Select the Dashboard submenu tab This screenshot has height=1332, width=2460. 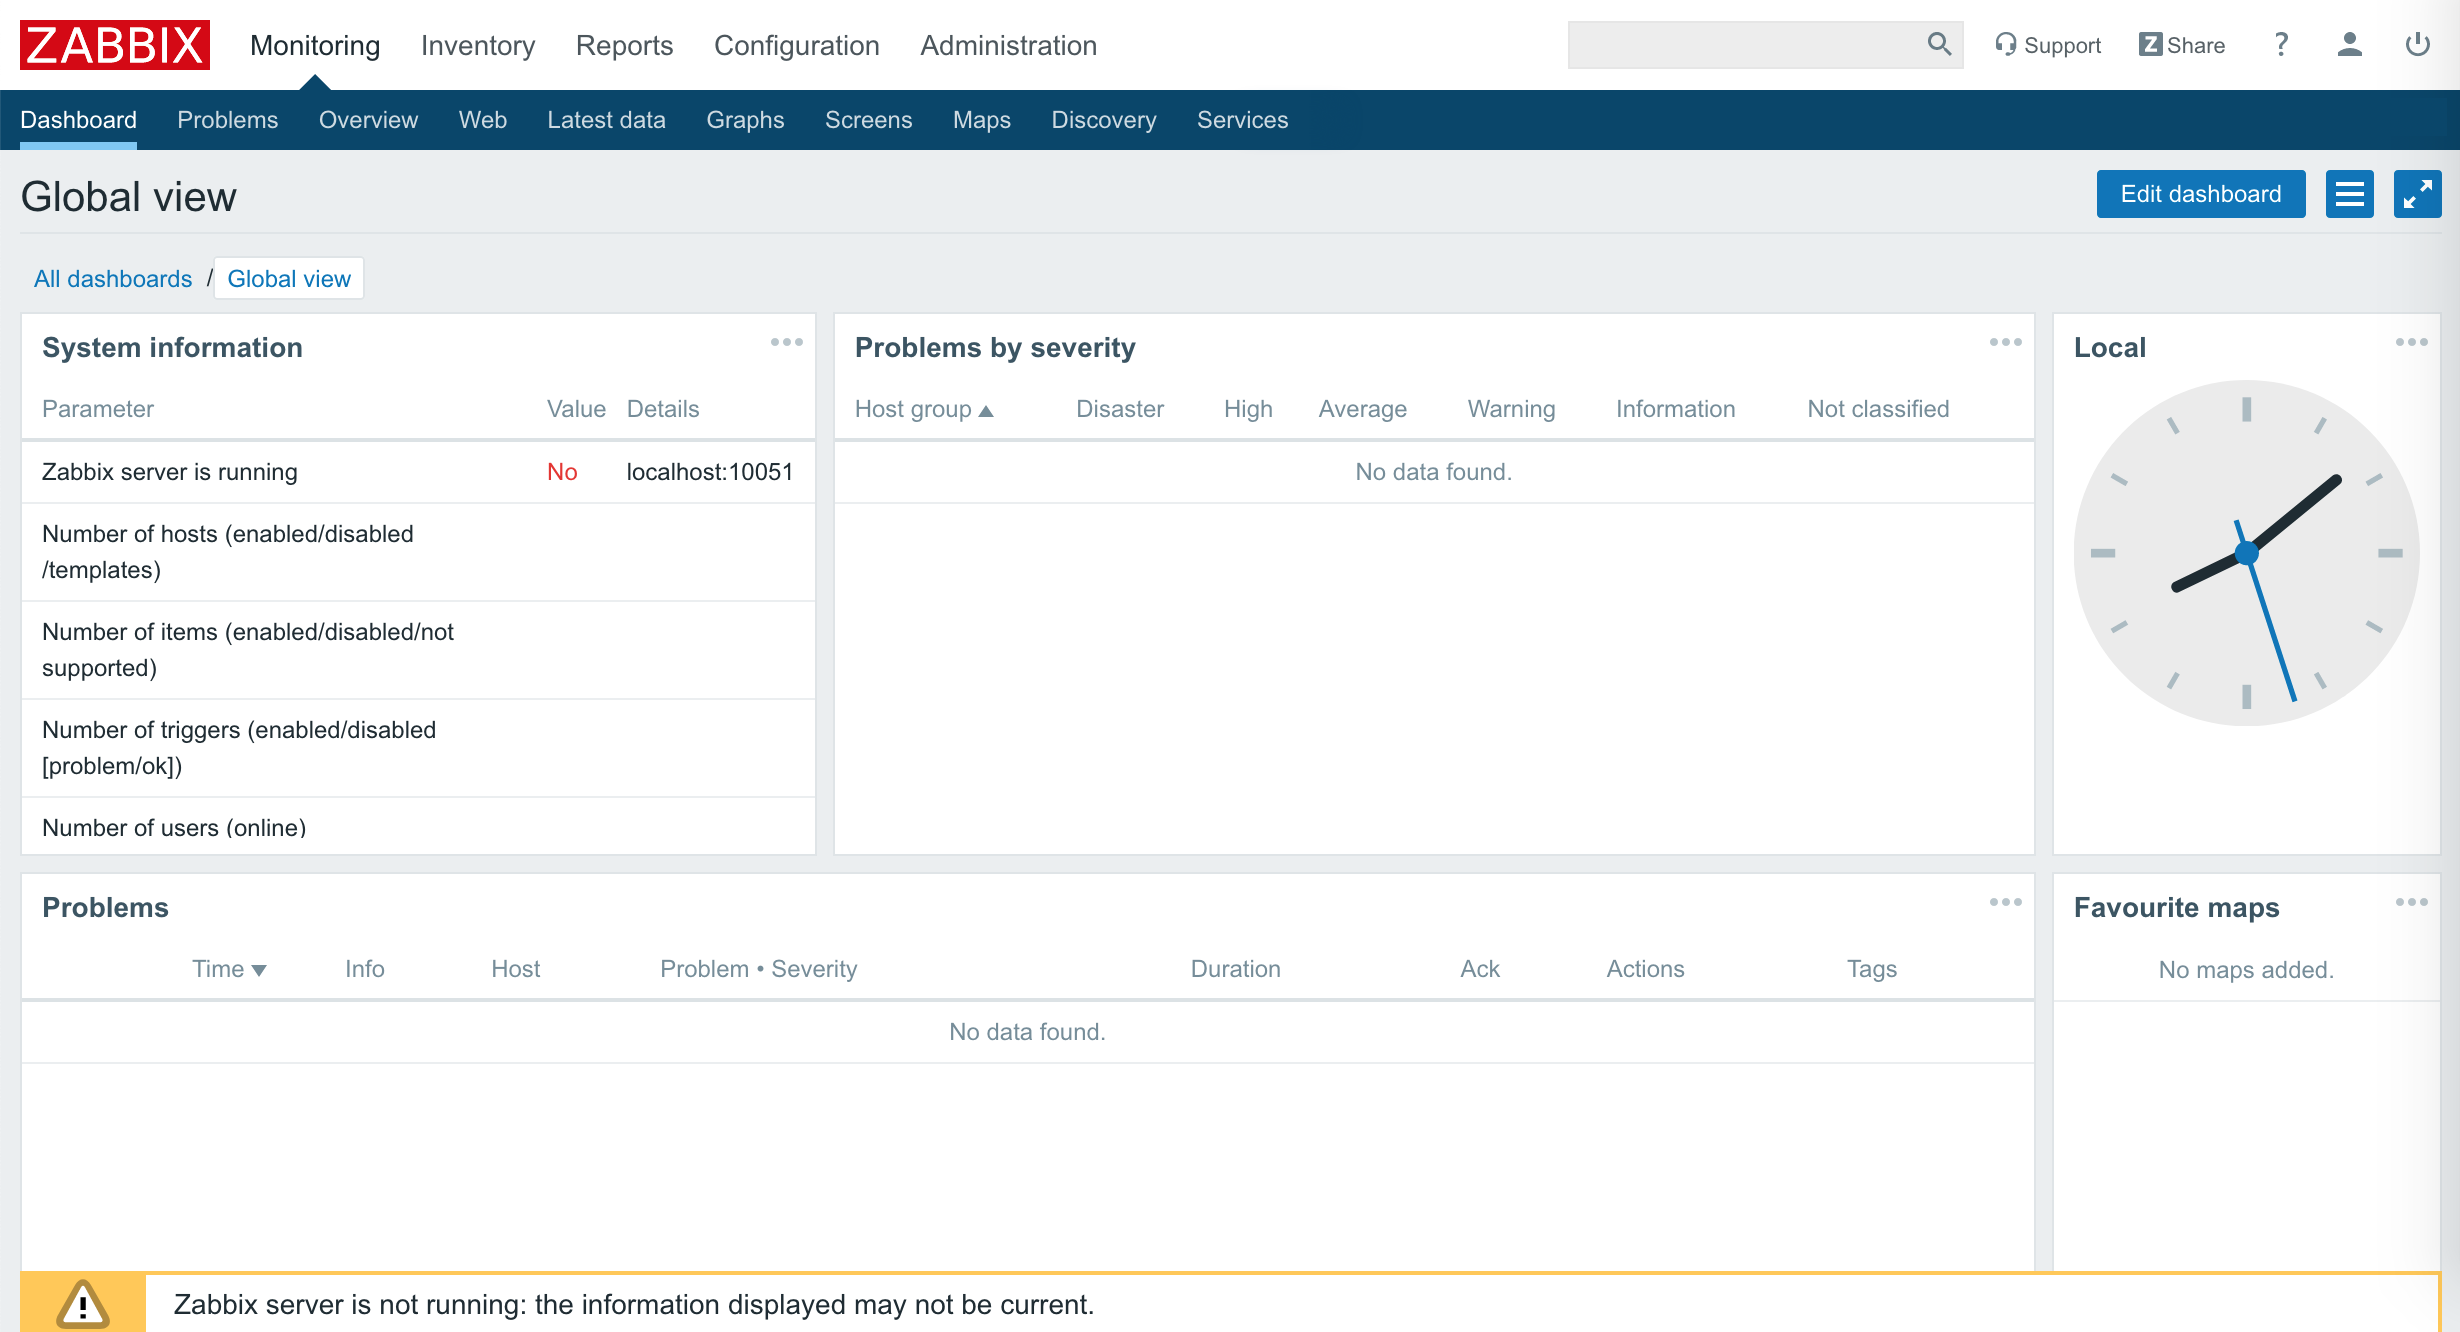pos(79,120)
